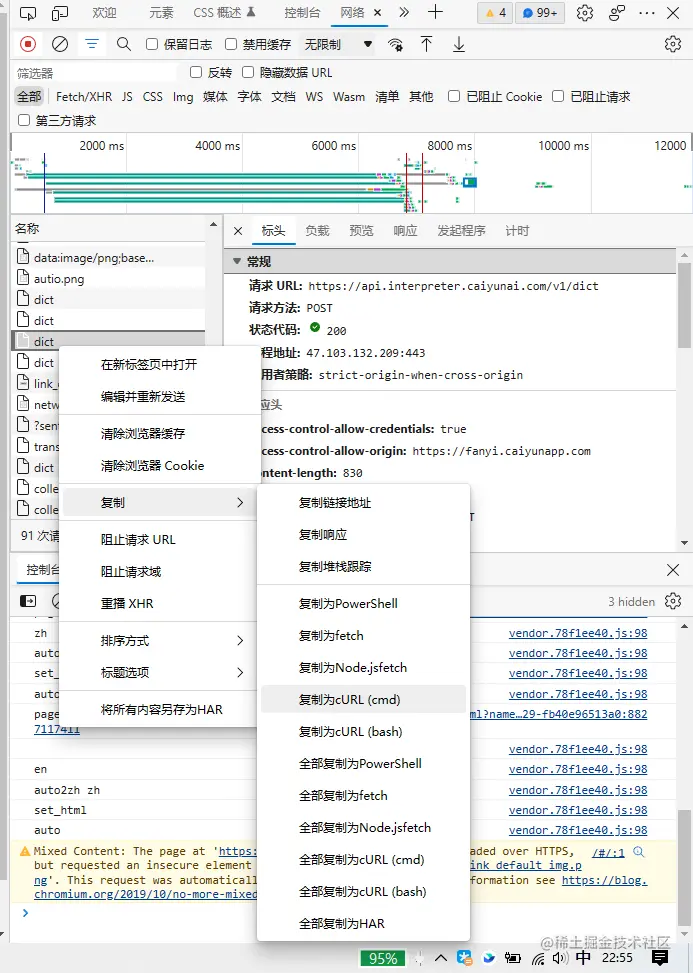This screenshot has width=693, height=973.
Task: Export HAR file download arrow
Action: [458, 44]
